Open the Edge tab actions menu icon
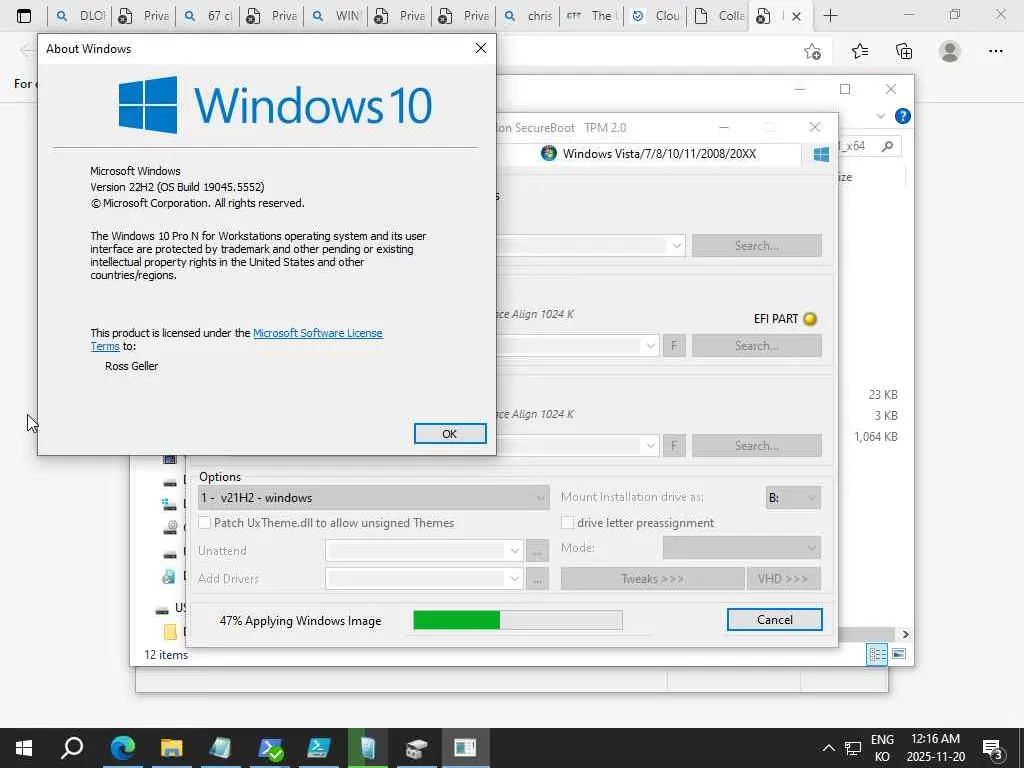1024x768 pixels. point(24,16)
